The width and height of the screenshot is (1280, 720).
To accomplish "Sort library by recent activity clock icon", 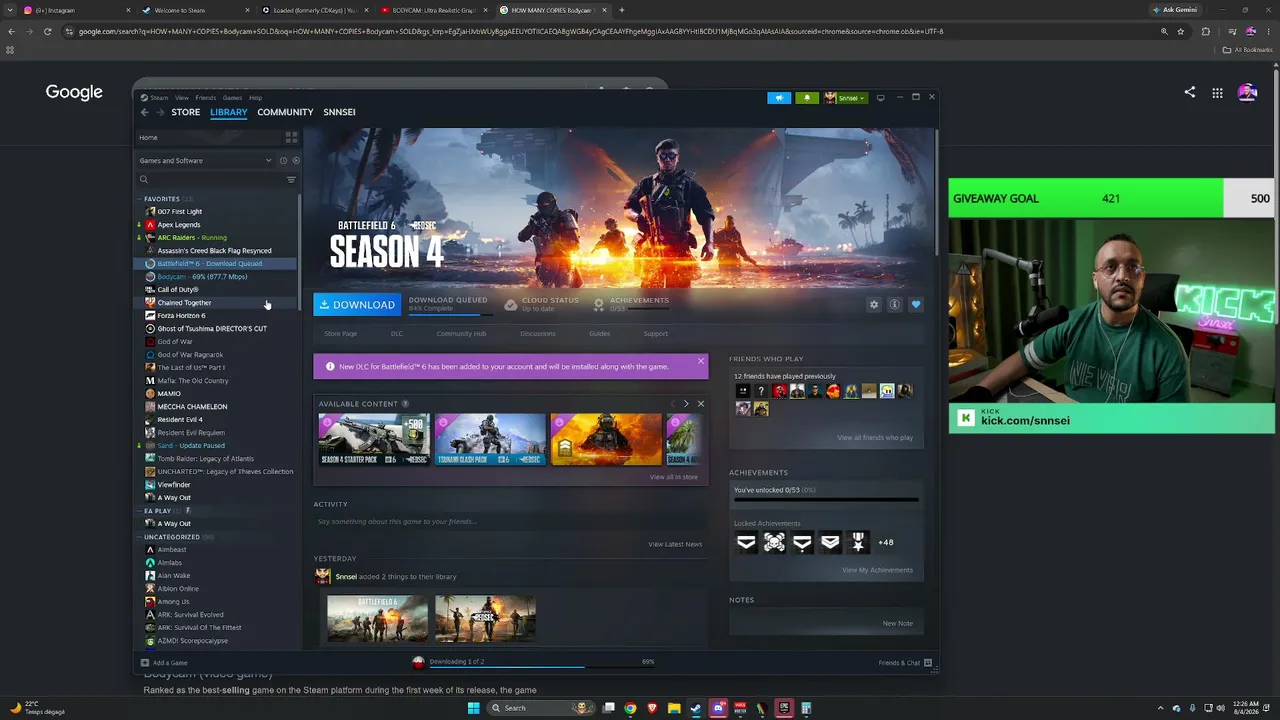I will 283,160.
